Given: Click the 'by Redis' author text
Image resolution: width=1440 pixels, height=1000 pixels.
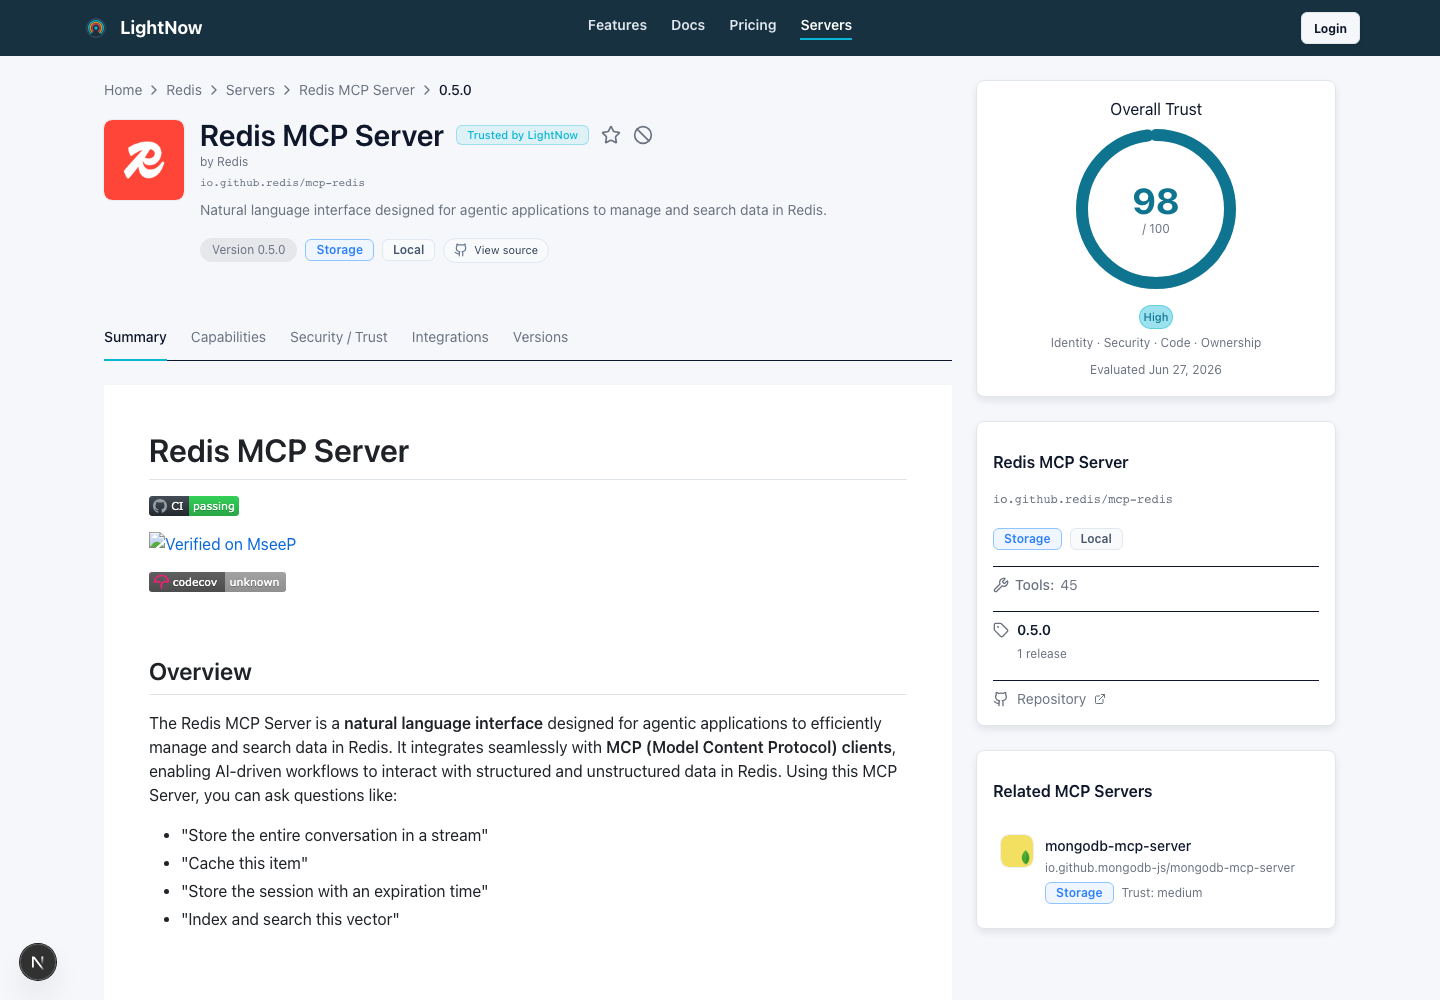Looking at the screenshot, I should click(x=224, y=162).
